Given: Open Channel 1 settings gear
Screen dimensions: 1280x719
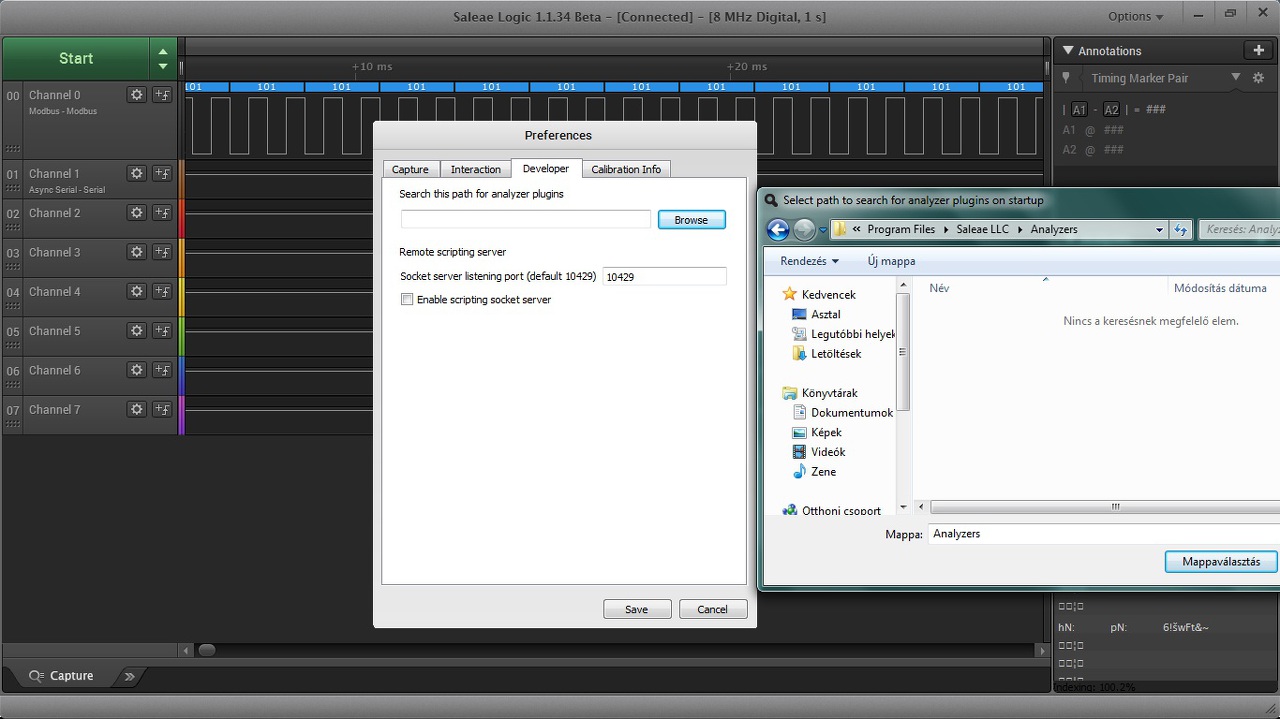Looking at the screenshot, I should (x=137, y=174).
